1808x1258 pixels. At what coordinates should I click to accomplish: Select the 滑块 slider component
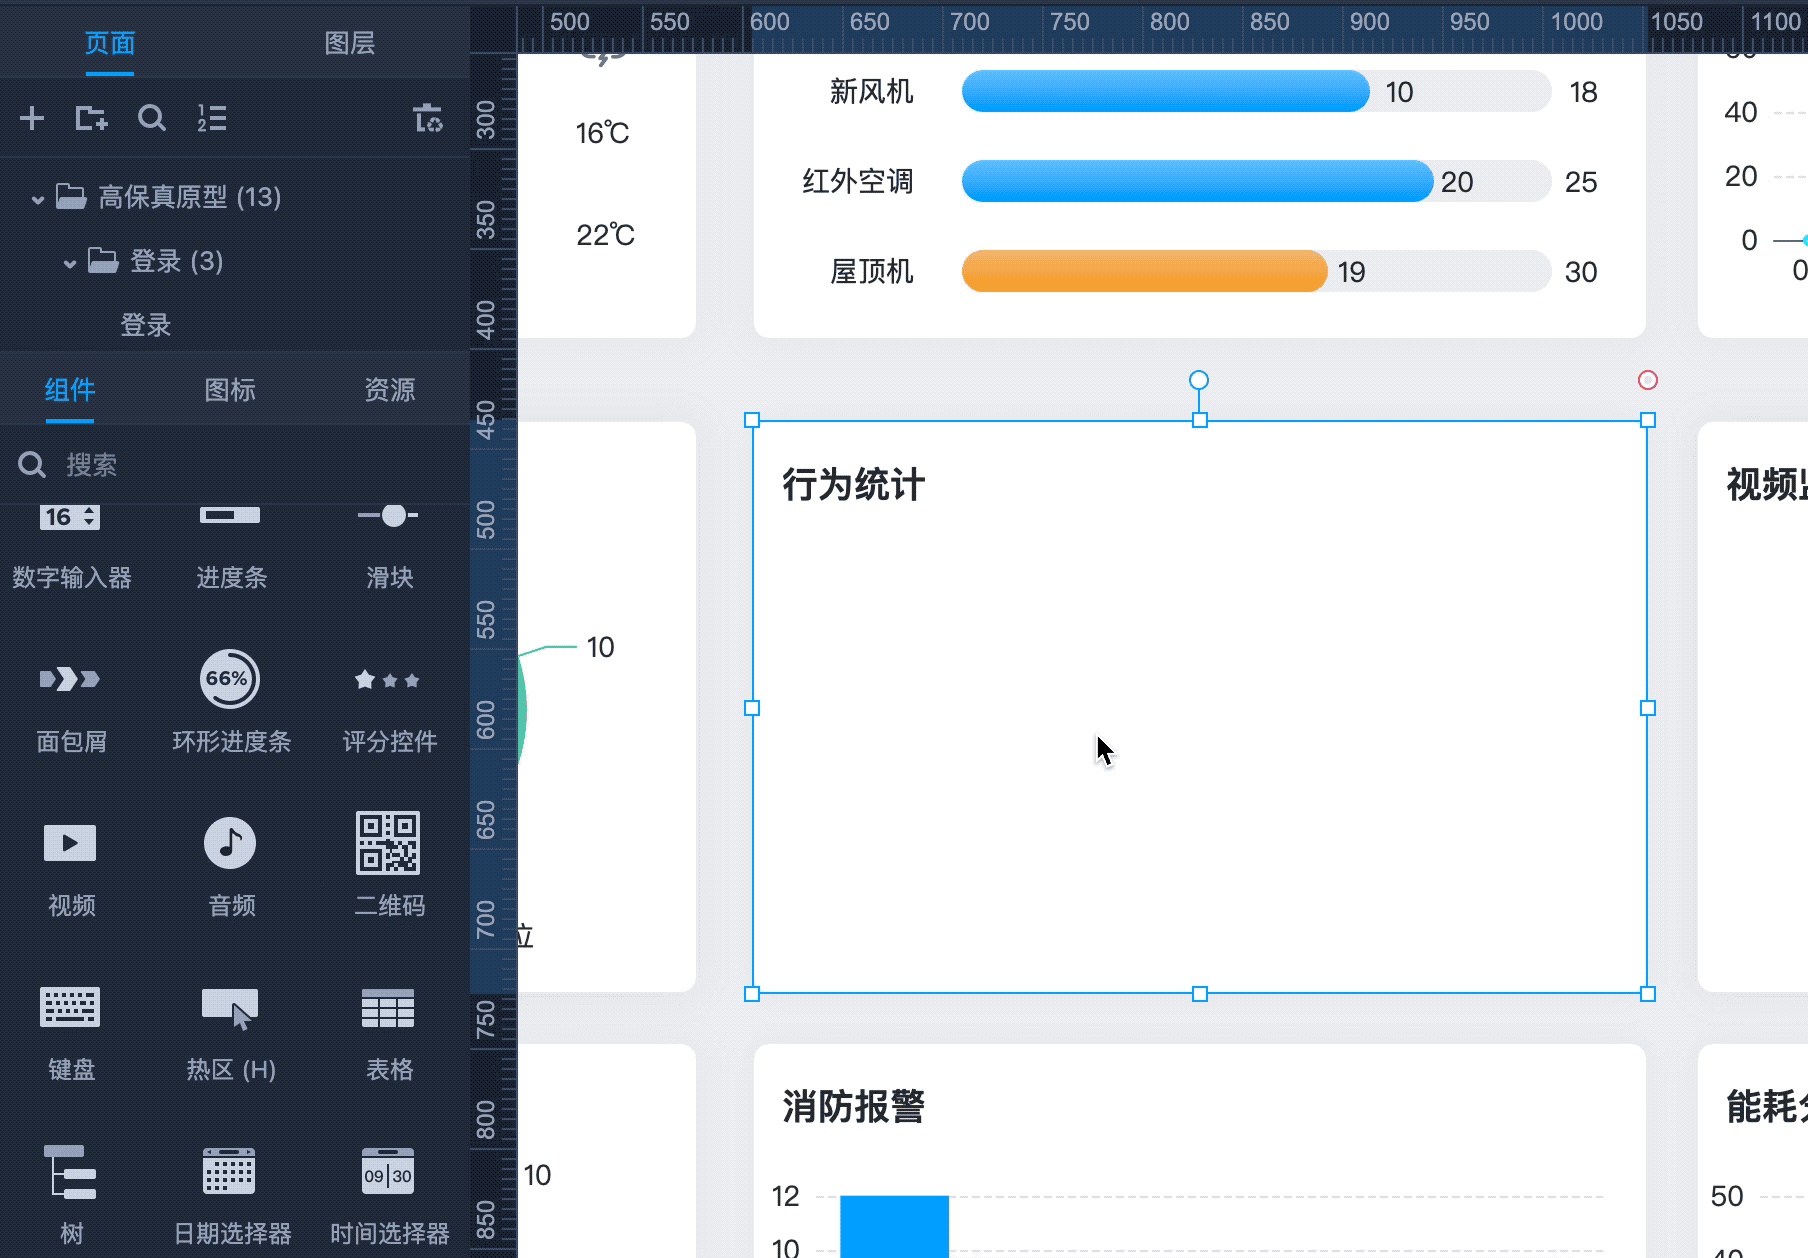tap(389, 546)
